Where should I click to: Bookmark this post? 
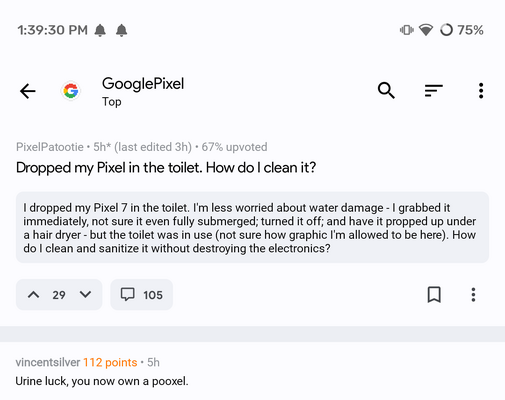(x=434, y=295)
